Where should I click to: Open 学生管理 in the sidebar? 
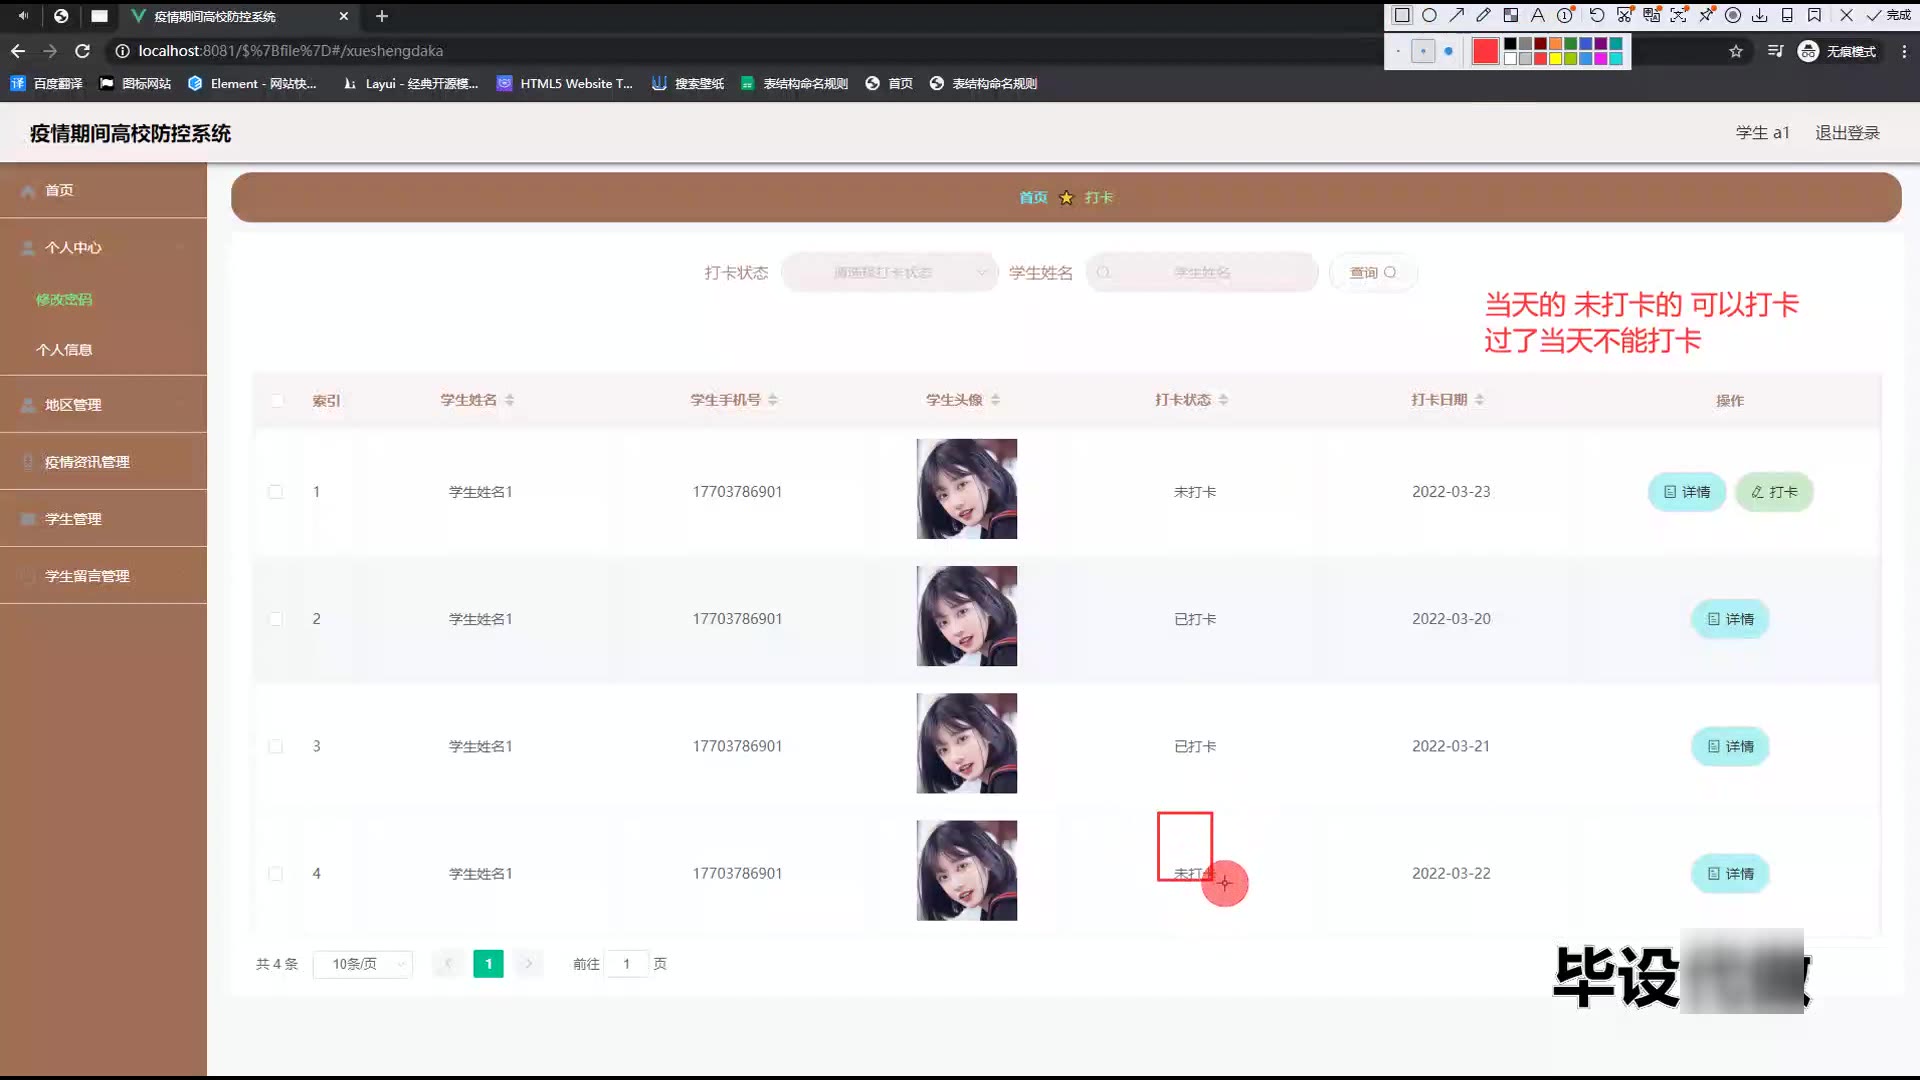click(x=73, y=519)
